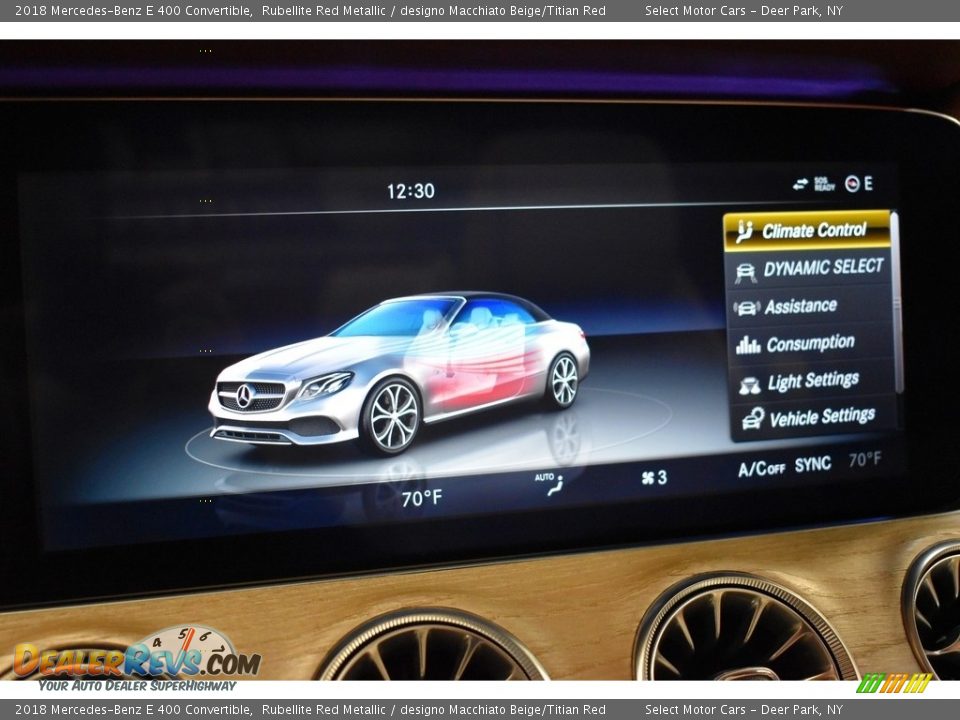Select the passenger temperature 70°F by SYNC
960x720 pixels.
point(864,459)
